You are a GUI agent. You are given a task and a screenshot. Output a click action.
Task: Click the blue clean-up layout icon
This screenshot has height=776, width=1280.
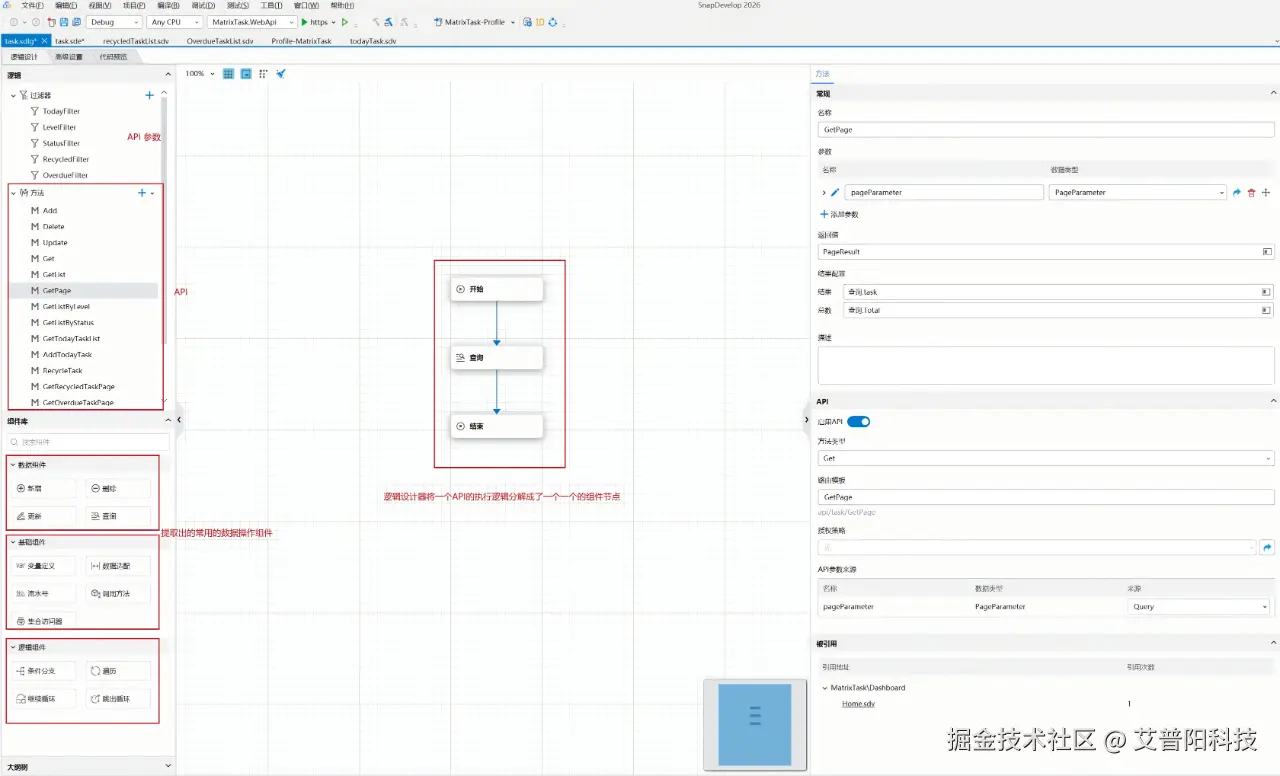[x=281, y=74]
